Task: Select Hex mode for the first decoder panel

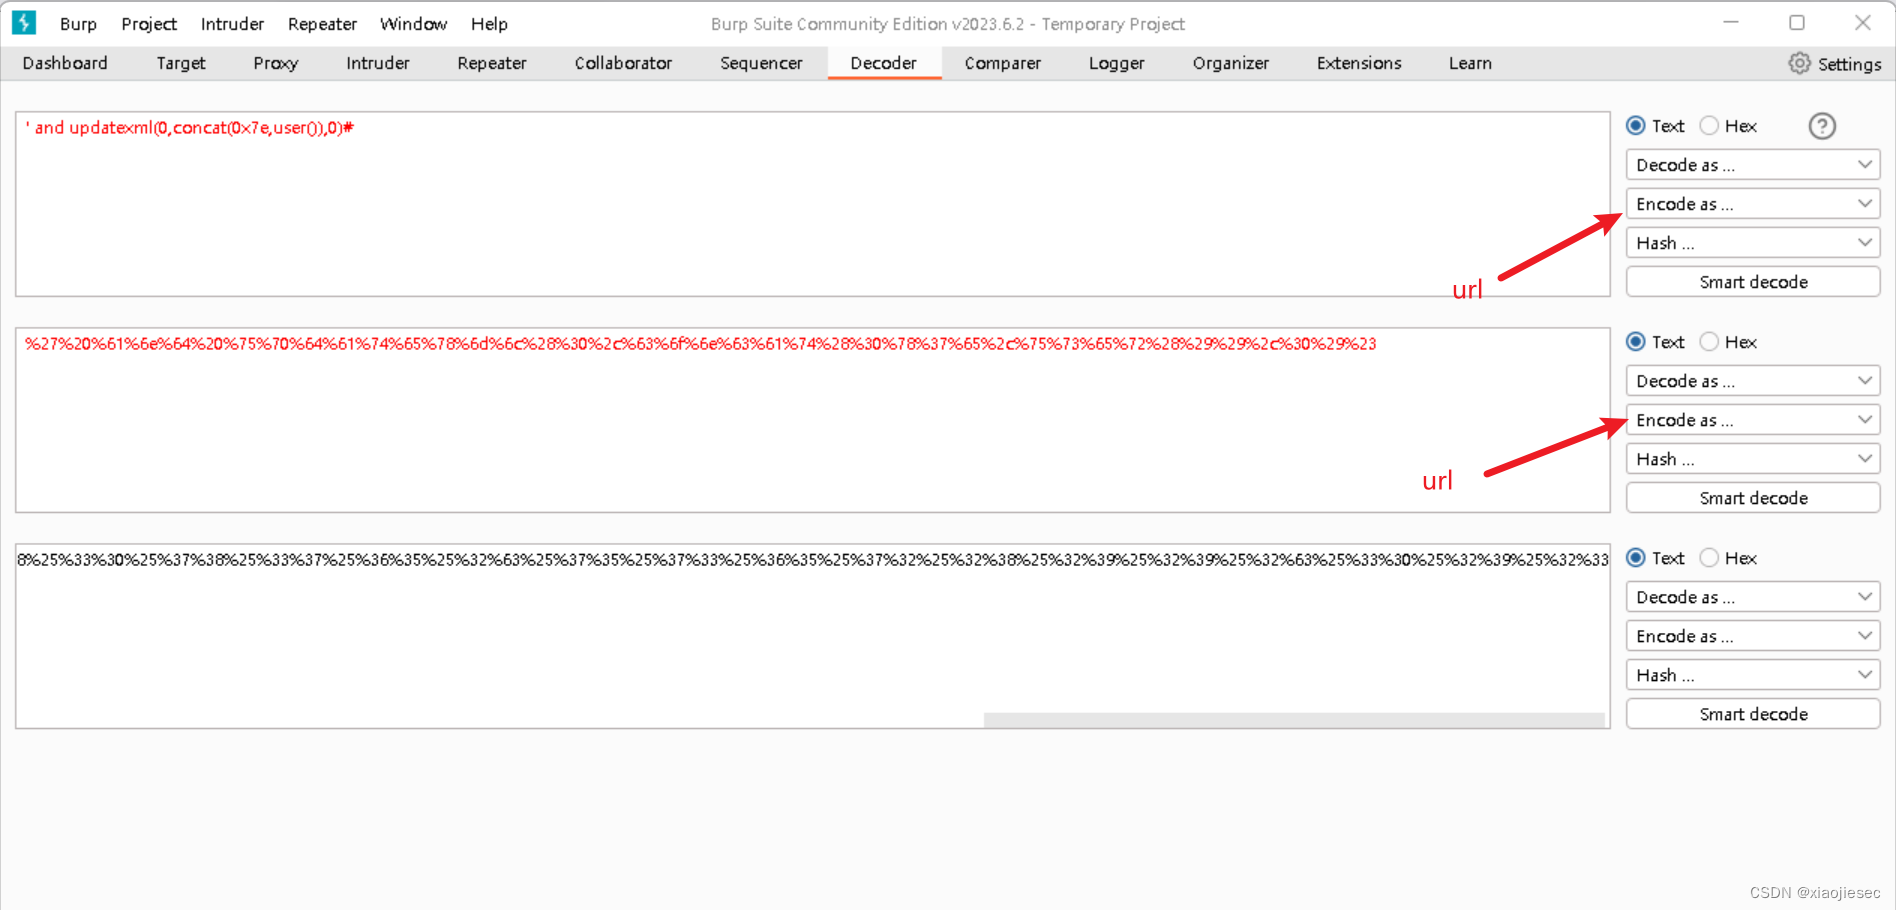Action: tap(1710, 126)
